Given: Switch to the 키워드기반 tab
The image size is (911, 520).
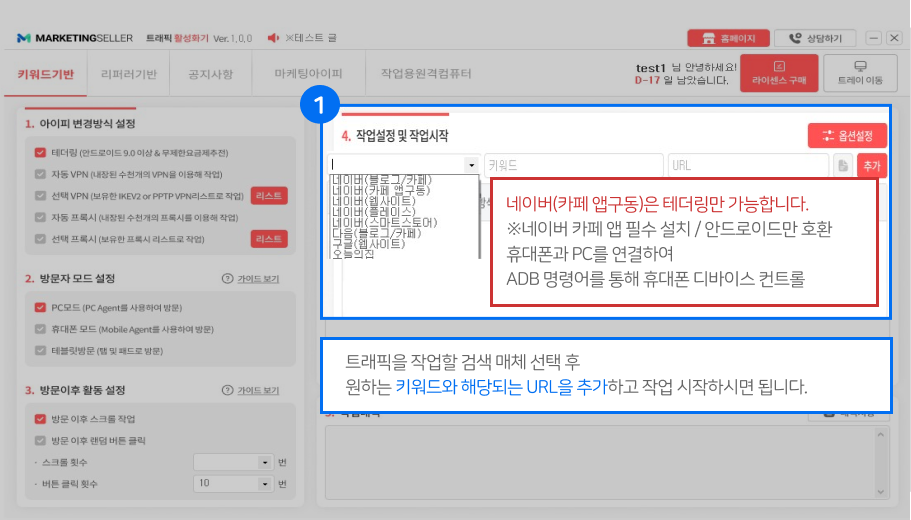Looking at the screenshot, I should point(45,74).
